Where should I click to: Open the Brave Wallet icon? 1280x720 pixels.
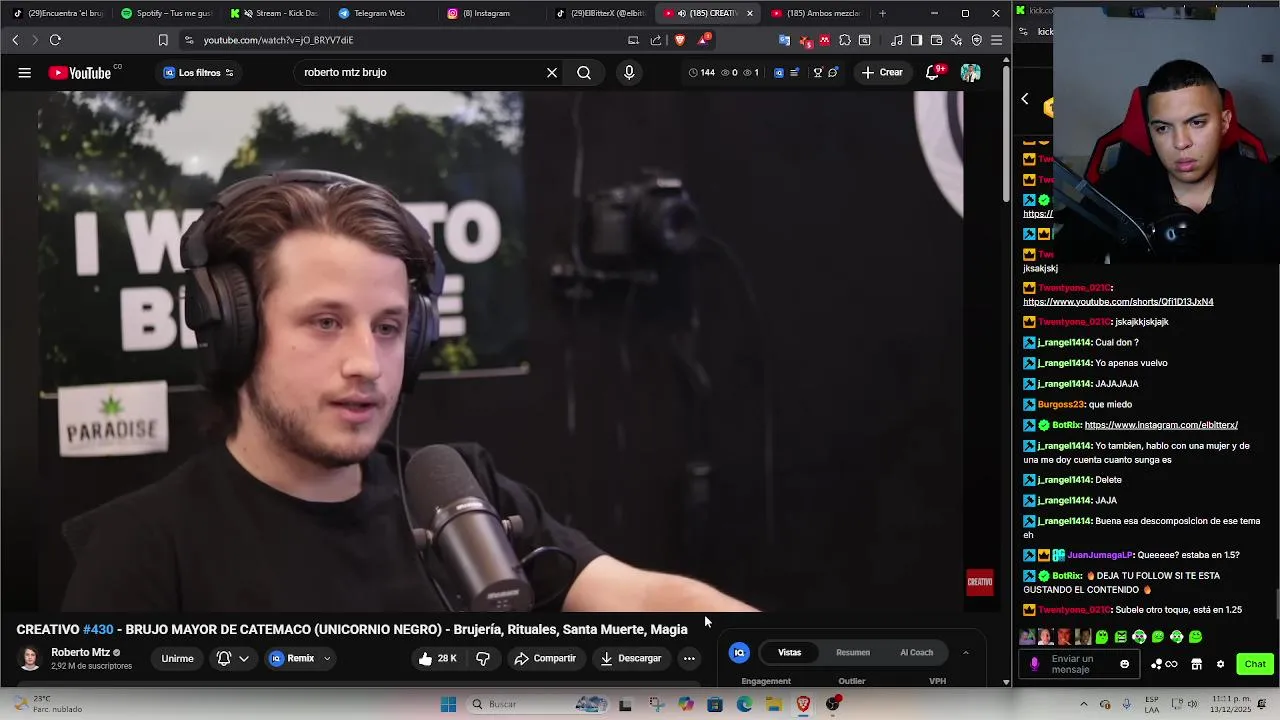point(936,40)
